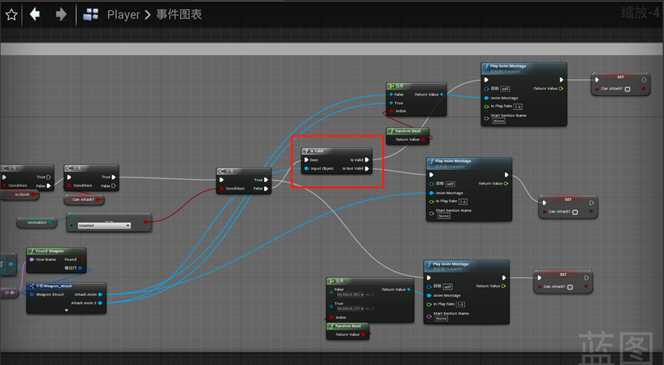Viewport: 664px width, 365px height.
Task: Toggle Can Attack checkbox in middle SET node
Action: (x=575, y=212)
